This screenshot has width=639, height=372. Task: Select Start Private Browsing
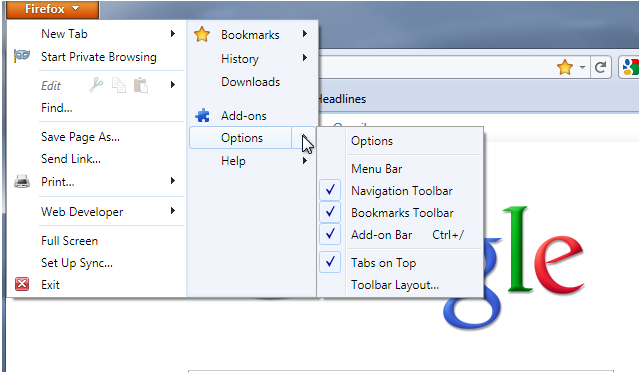[99, 57]
